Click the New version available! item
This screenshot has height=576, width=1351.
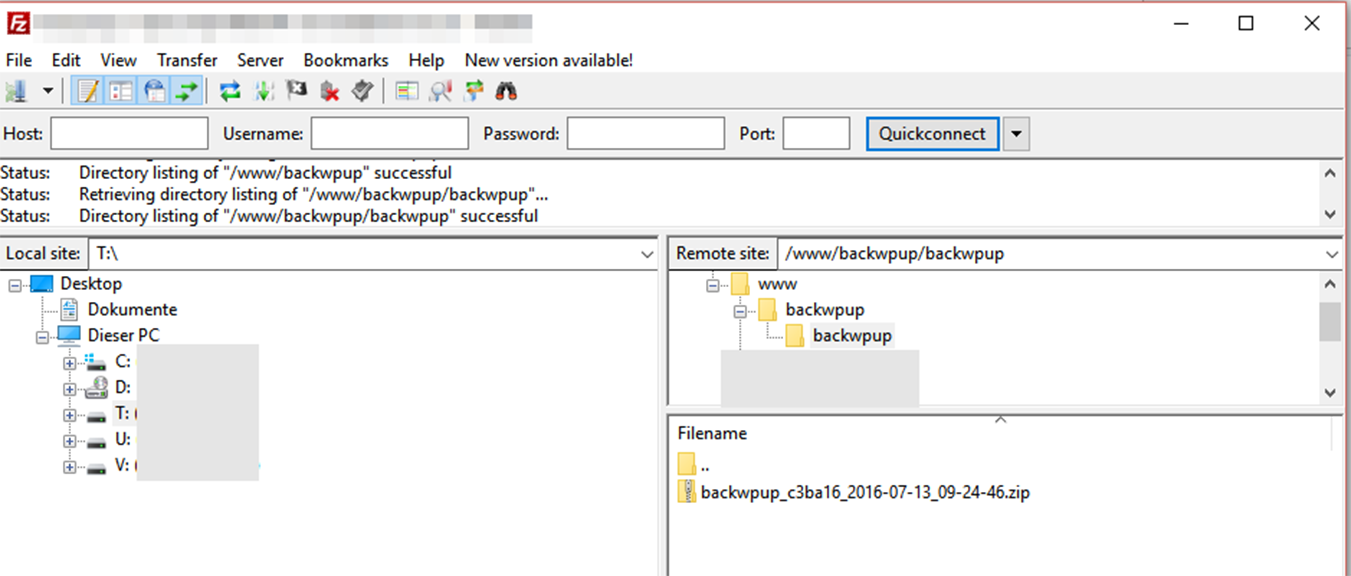click(x=548, y=60)
